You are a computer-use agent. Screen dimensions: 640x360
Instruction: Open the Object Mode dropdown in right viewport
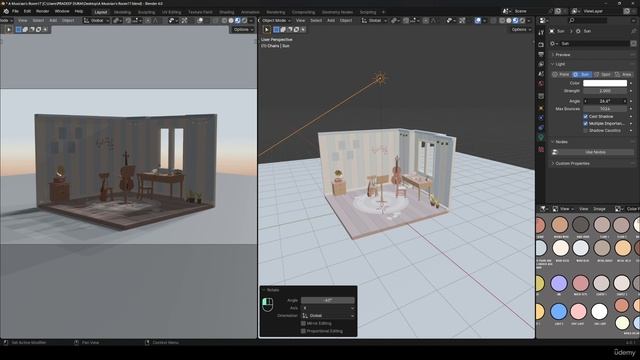(276, 20)
